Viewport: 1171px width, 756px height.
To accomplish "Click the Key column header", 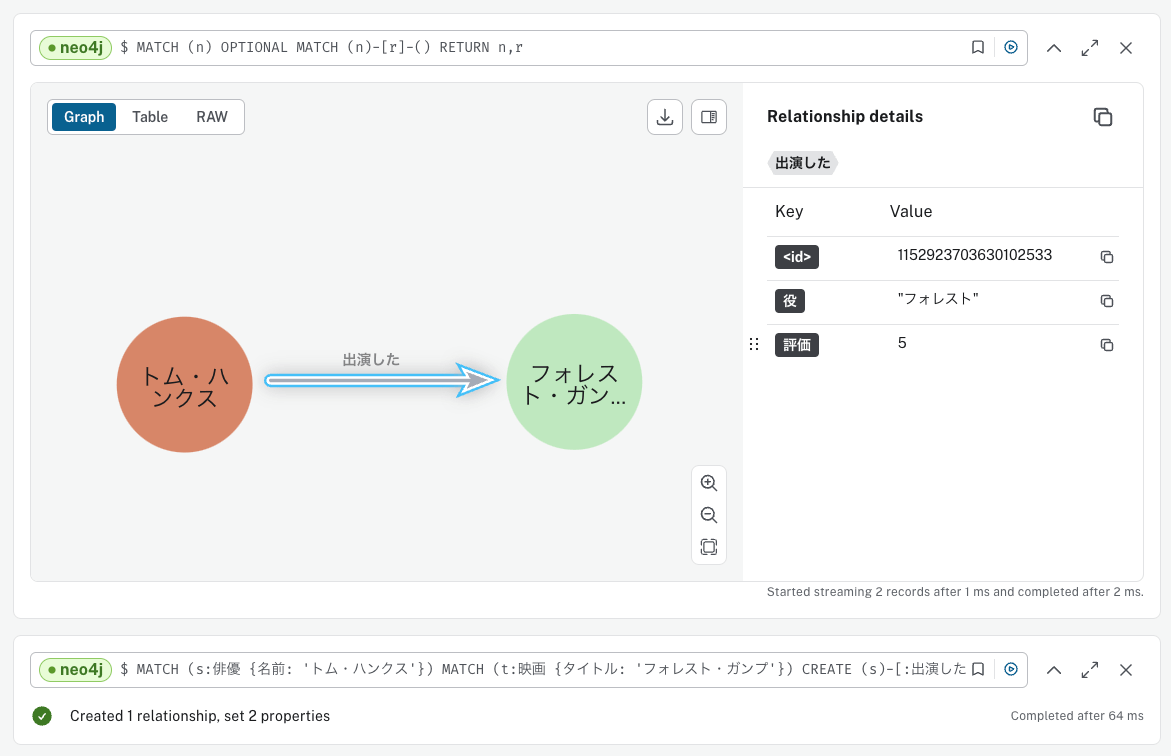I will [789, 211].
